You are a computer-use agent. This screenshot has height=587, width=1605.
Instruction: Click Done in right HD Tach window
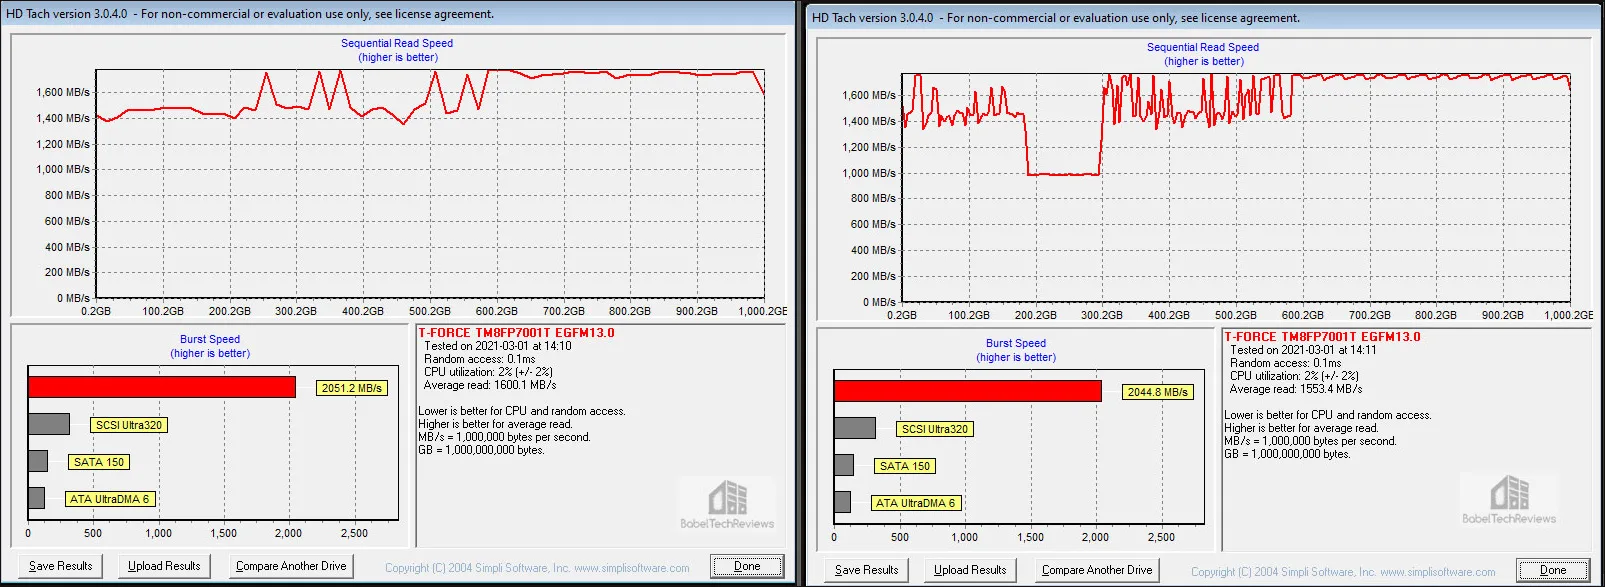pyautogui.click(x=1553, y=570)
